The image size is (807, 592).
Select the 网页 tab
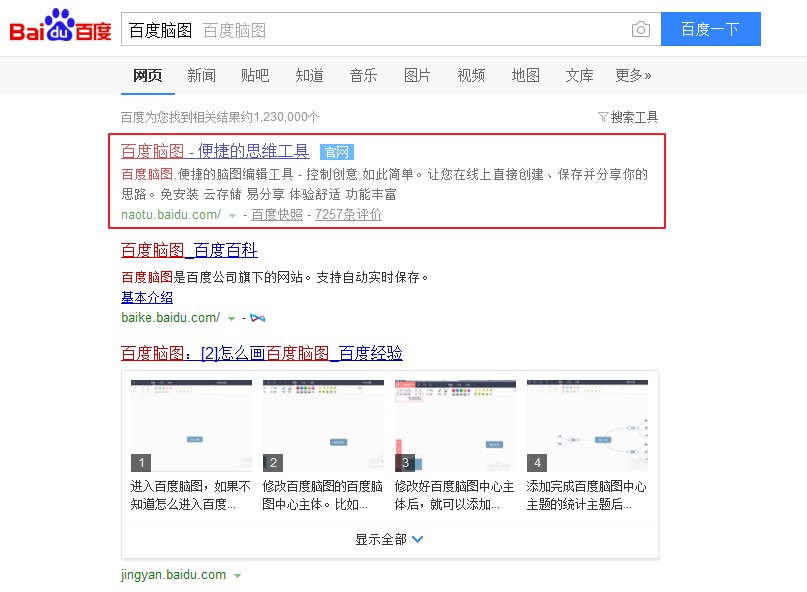[x=148, y=76]
